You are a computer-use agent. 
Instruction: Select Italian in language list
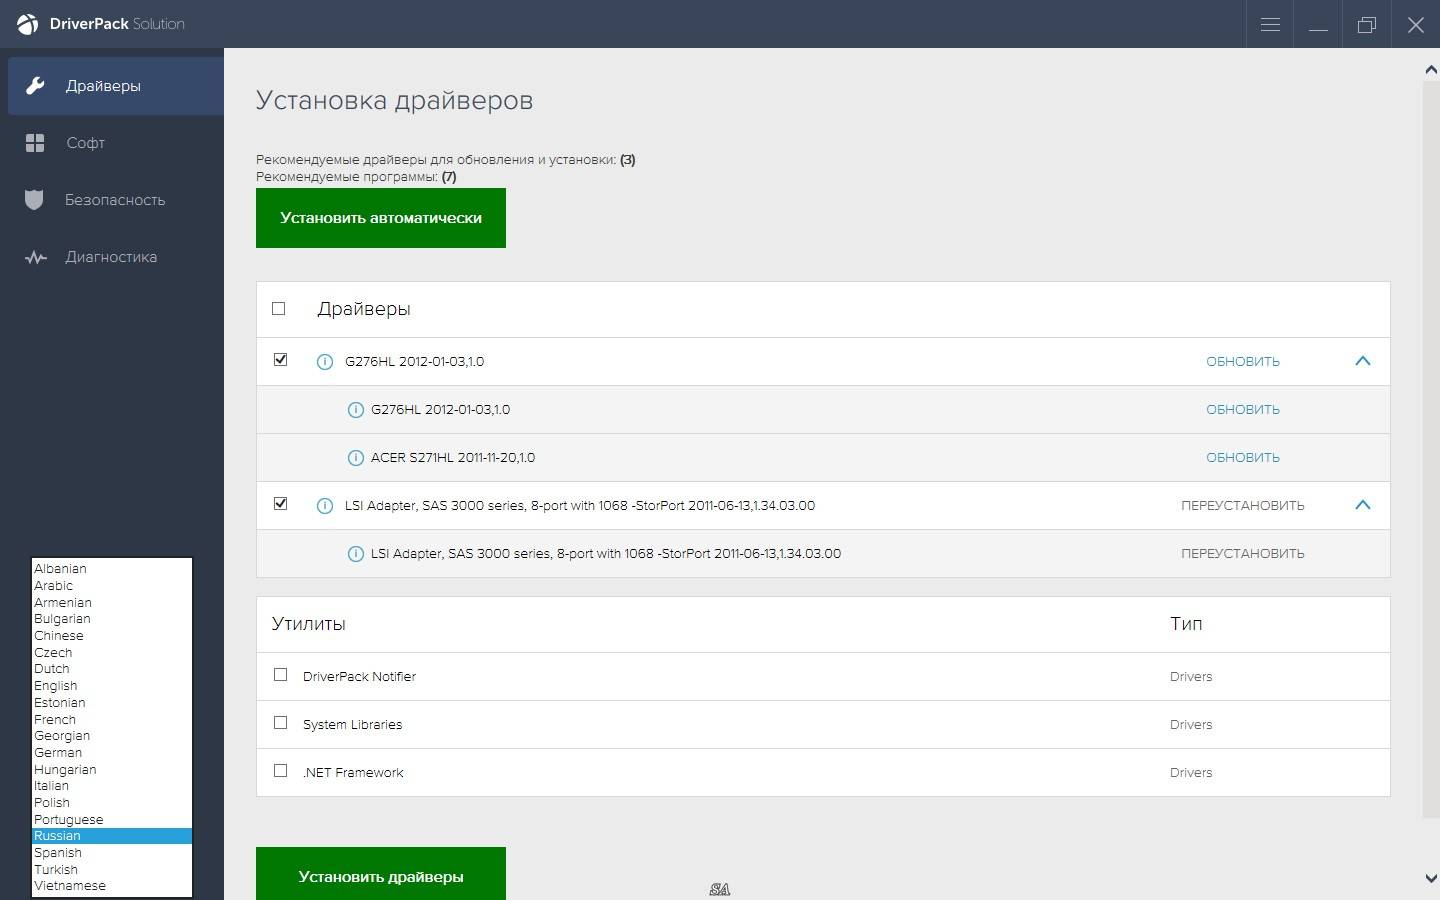[x=112, y=786]
